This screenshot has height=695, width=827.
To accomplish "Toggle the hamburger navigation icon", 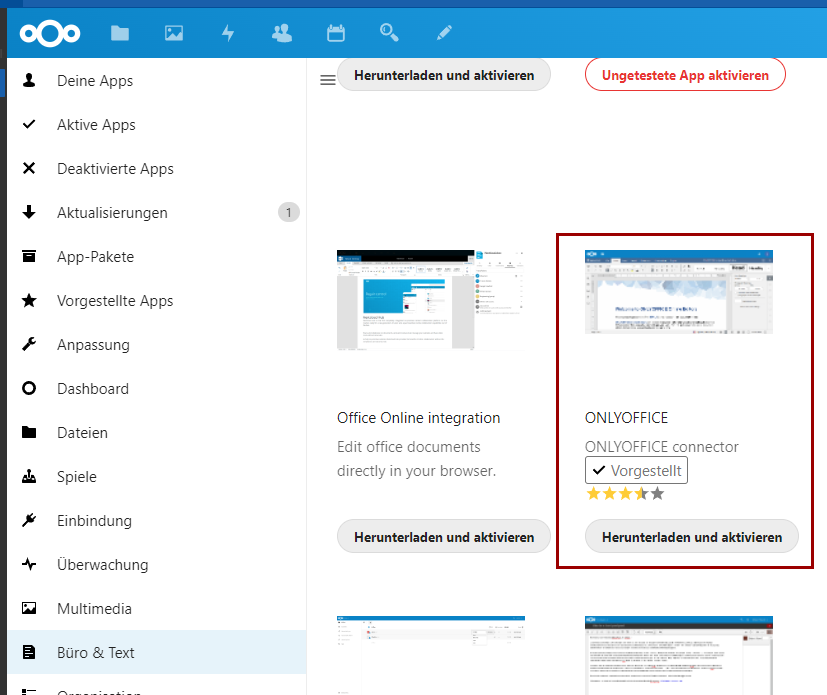I will 328,80.
